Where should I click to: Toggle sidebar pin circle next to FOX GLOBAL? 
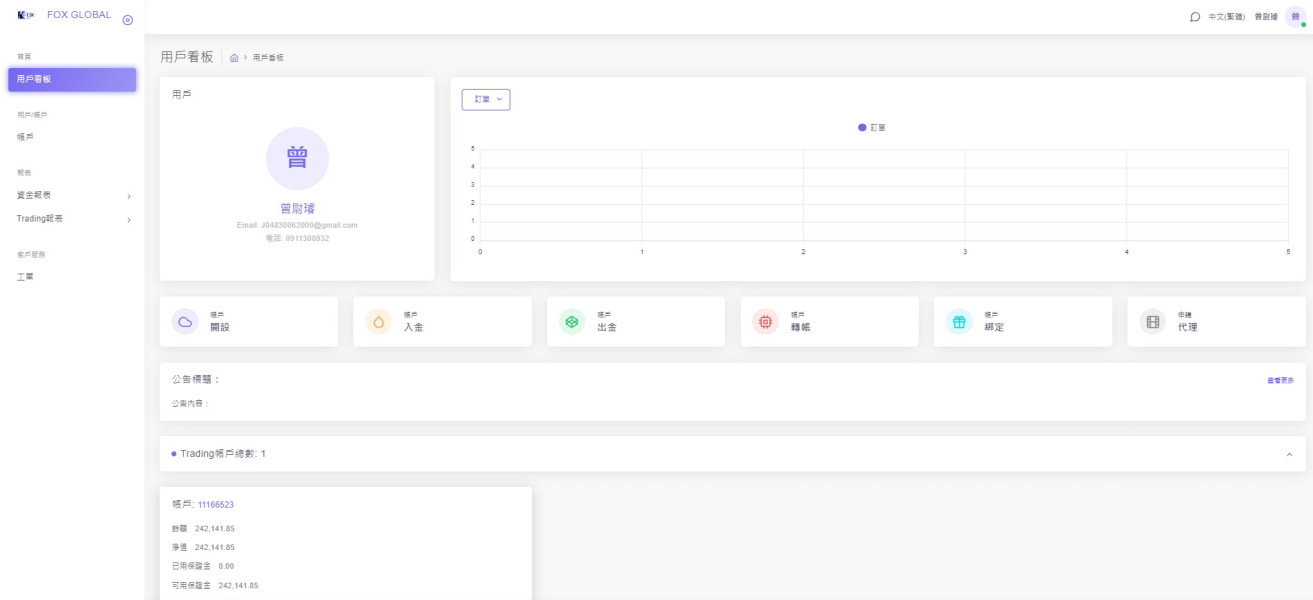(127, 20)
